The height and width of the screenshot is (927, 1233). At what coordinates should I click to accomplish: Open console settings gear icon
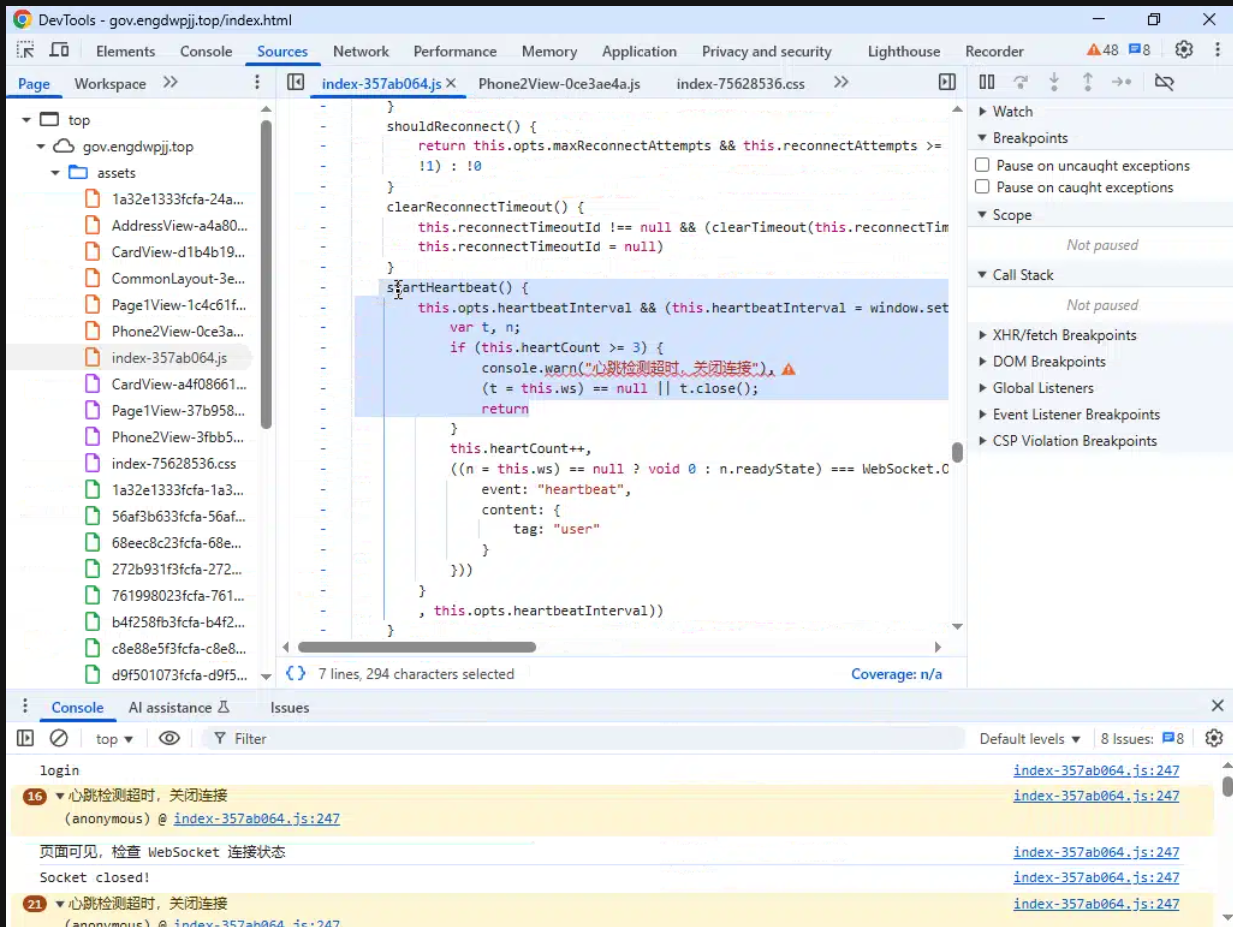pos(1214,738)
